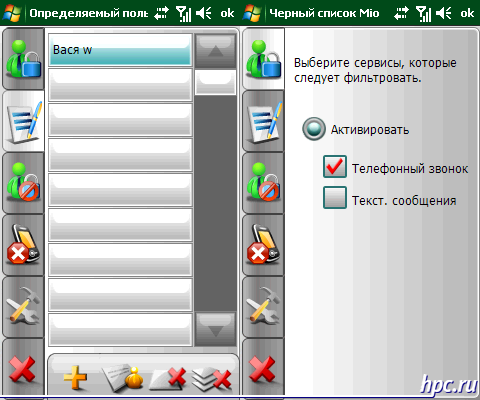Uncheck the Телефонный звонок checkbox
Screen dimensions: 480x400
(334, 167)
